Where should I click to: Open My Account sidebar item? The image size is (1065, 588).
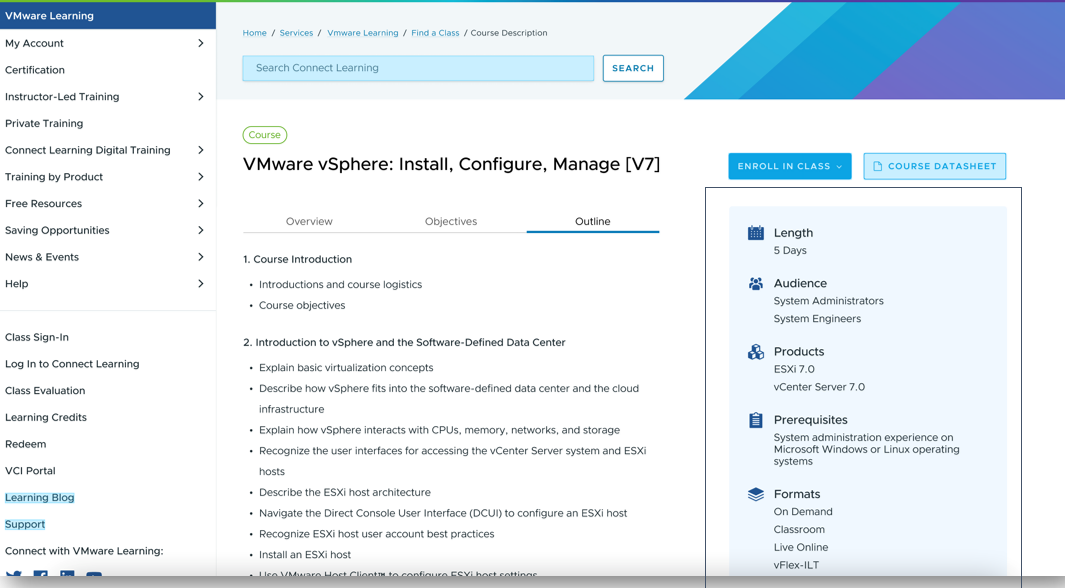click(34, 43)
